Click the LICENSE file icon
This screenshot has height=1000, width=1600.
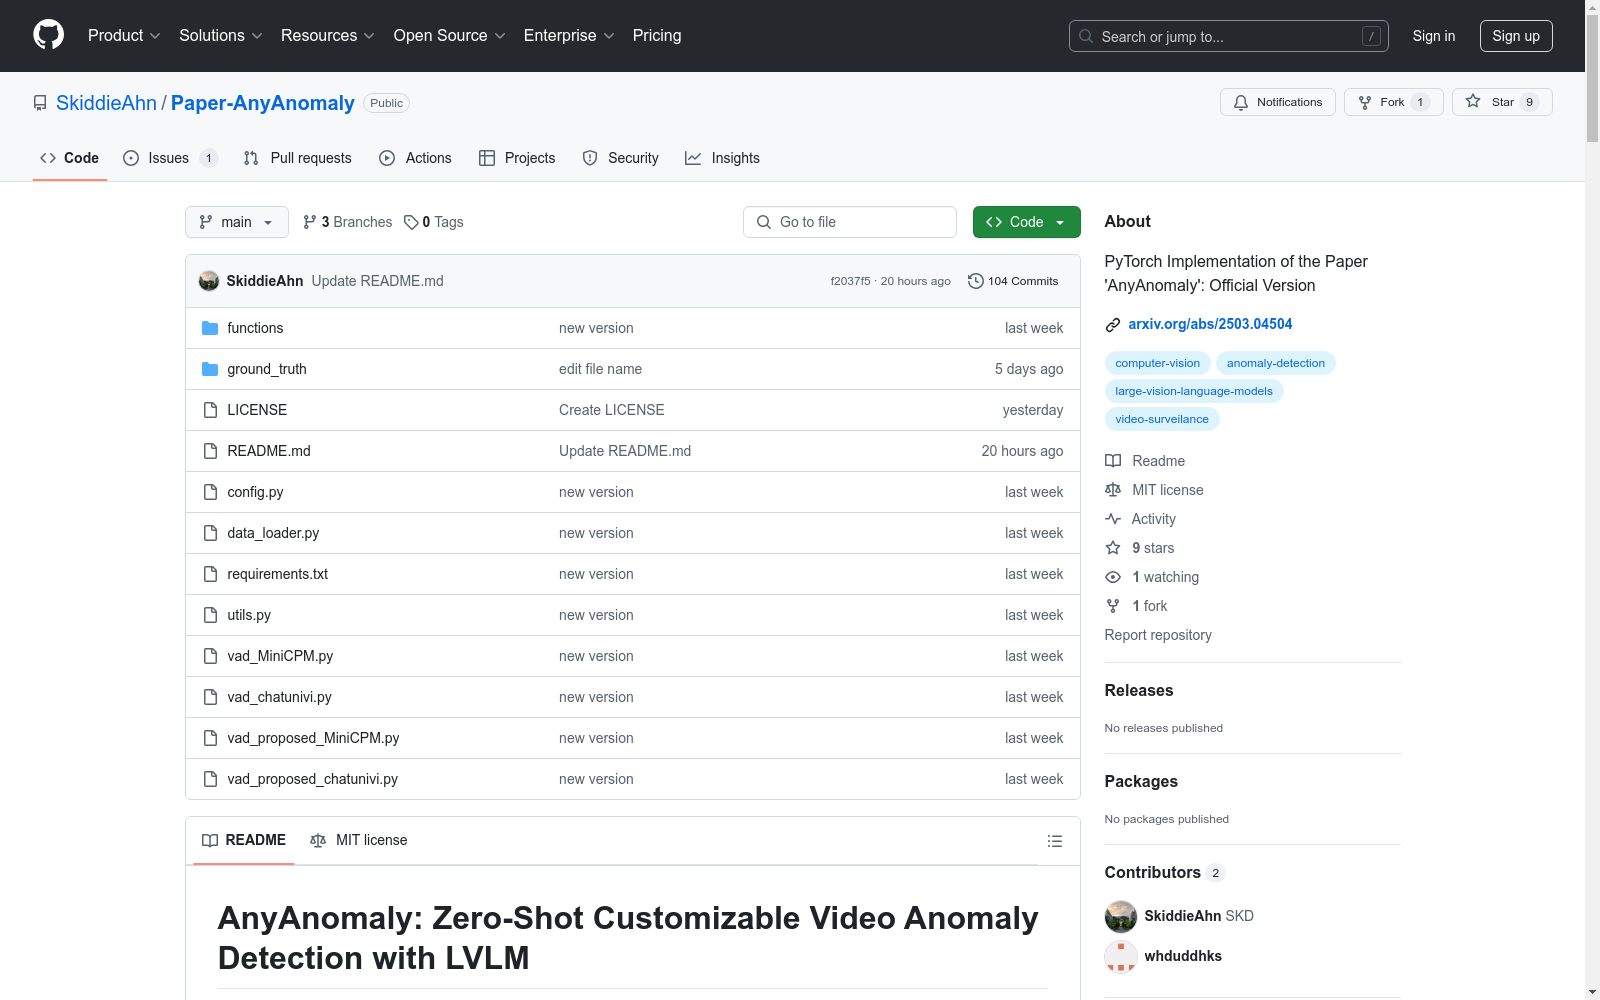point(210,410)
